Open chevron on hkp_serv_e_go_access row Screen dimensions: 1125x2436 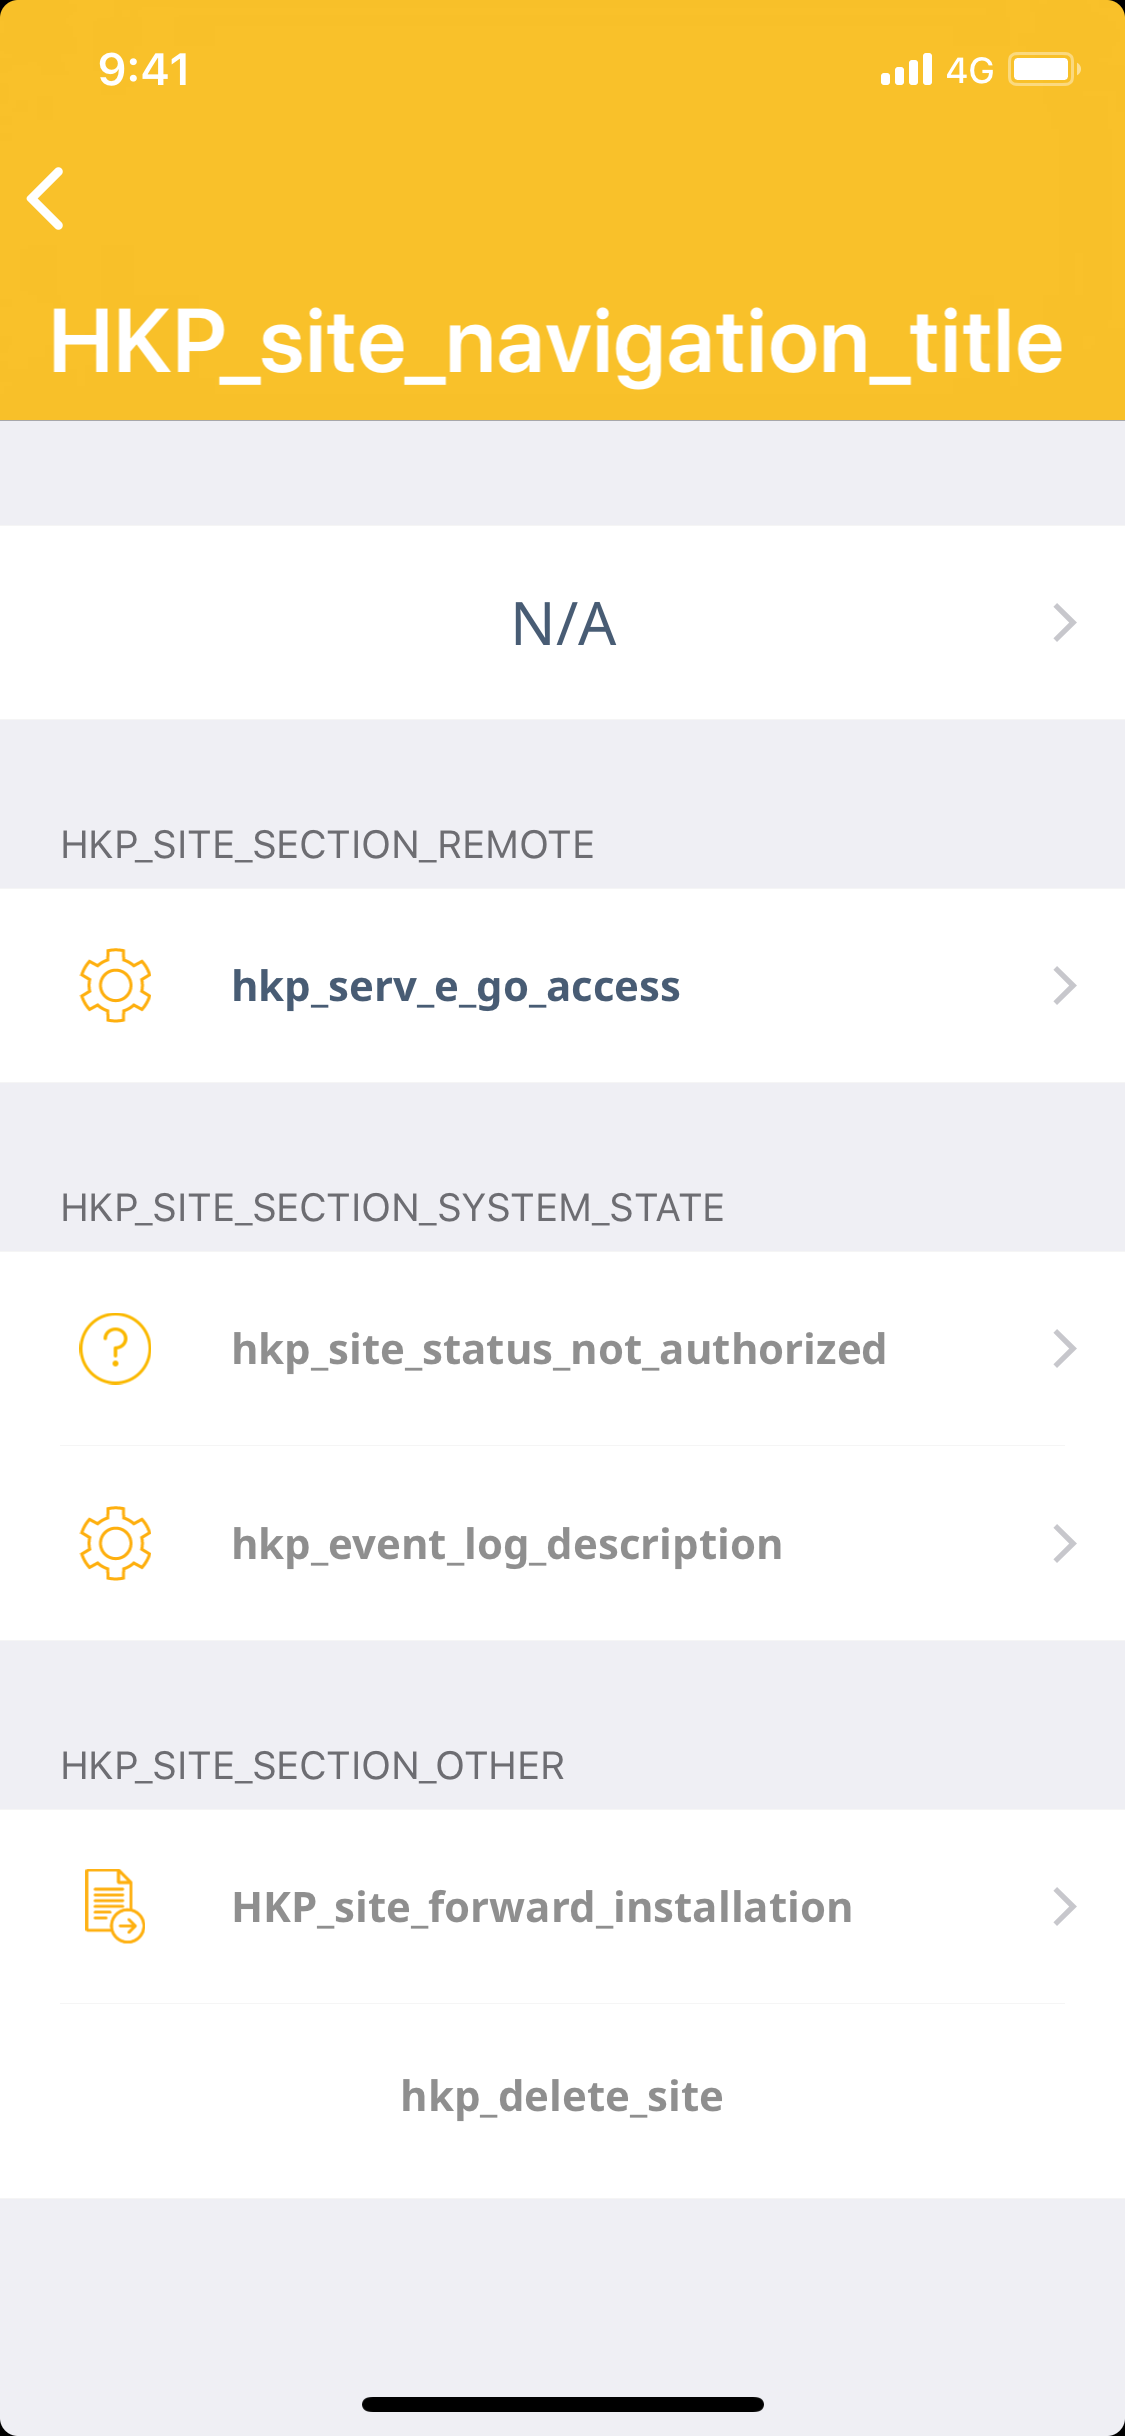(x=1065, y=986)
